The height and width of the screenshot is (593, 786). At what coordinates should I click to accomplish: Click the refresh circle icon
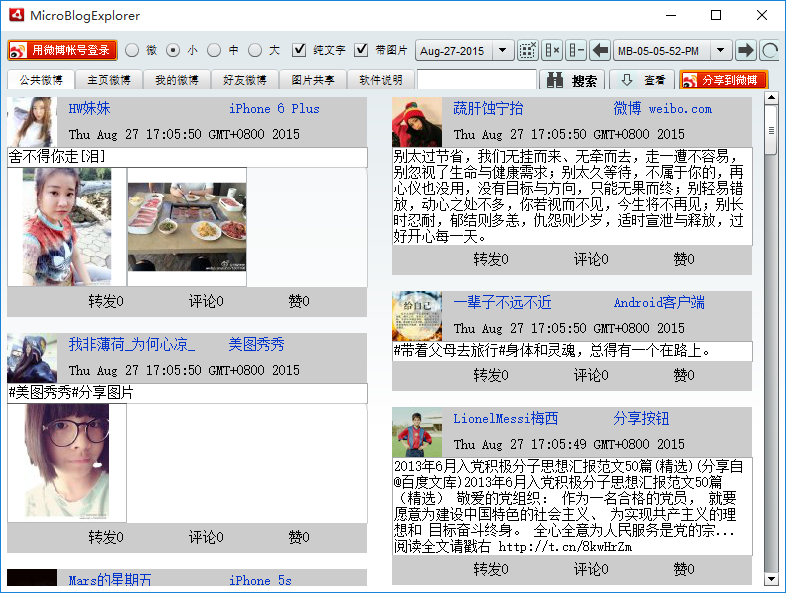click(x=769, y=51)
